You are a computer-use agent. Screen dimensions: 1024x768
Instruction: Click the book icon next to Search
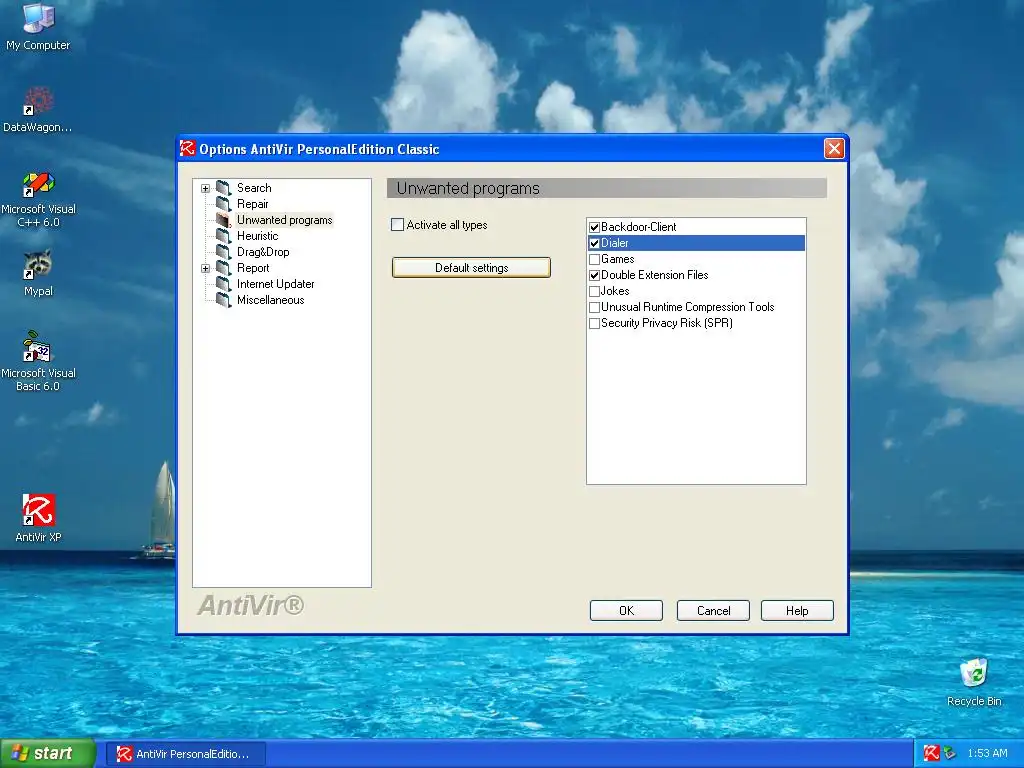[223, 188]
